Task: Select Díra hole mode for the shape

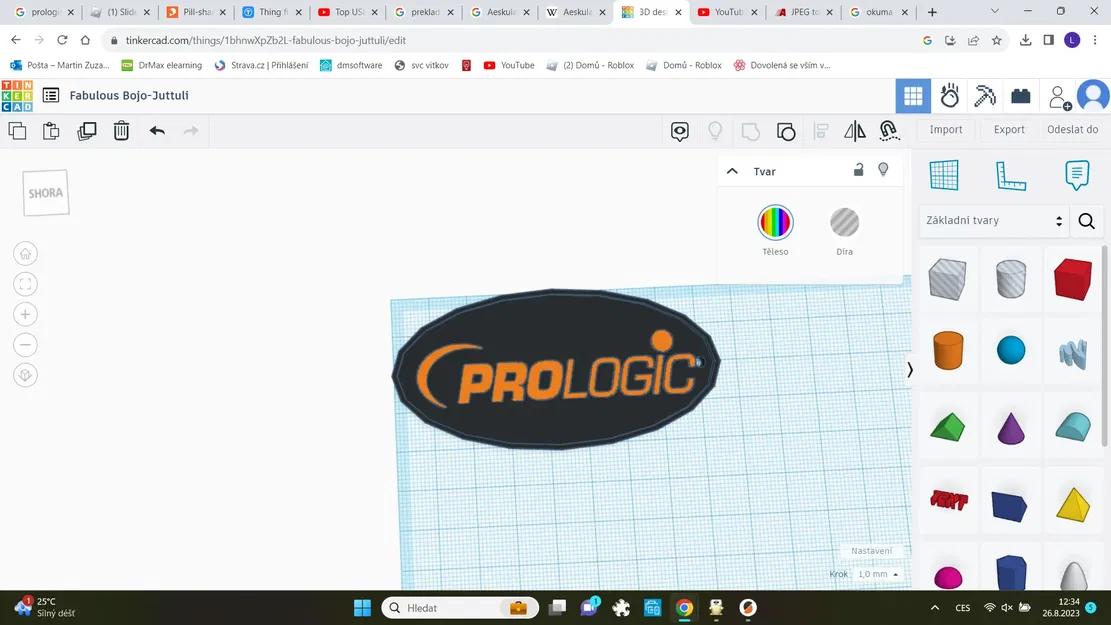Action: tap(844, 221)
